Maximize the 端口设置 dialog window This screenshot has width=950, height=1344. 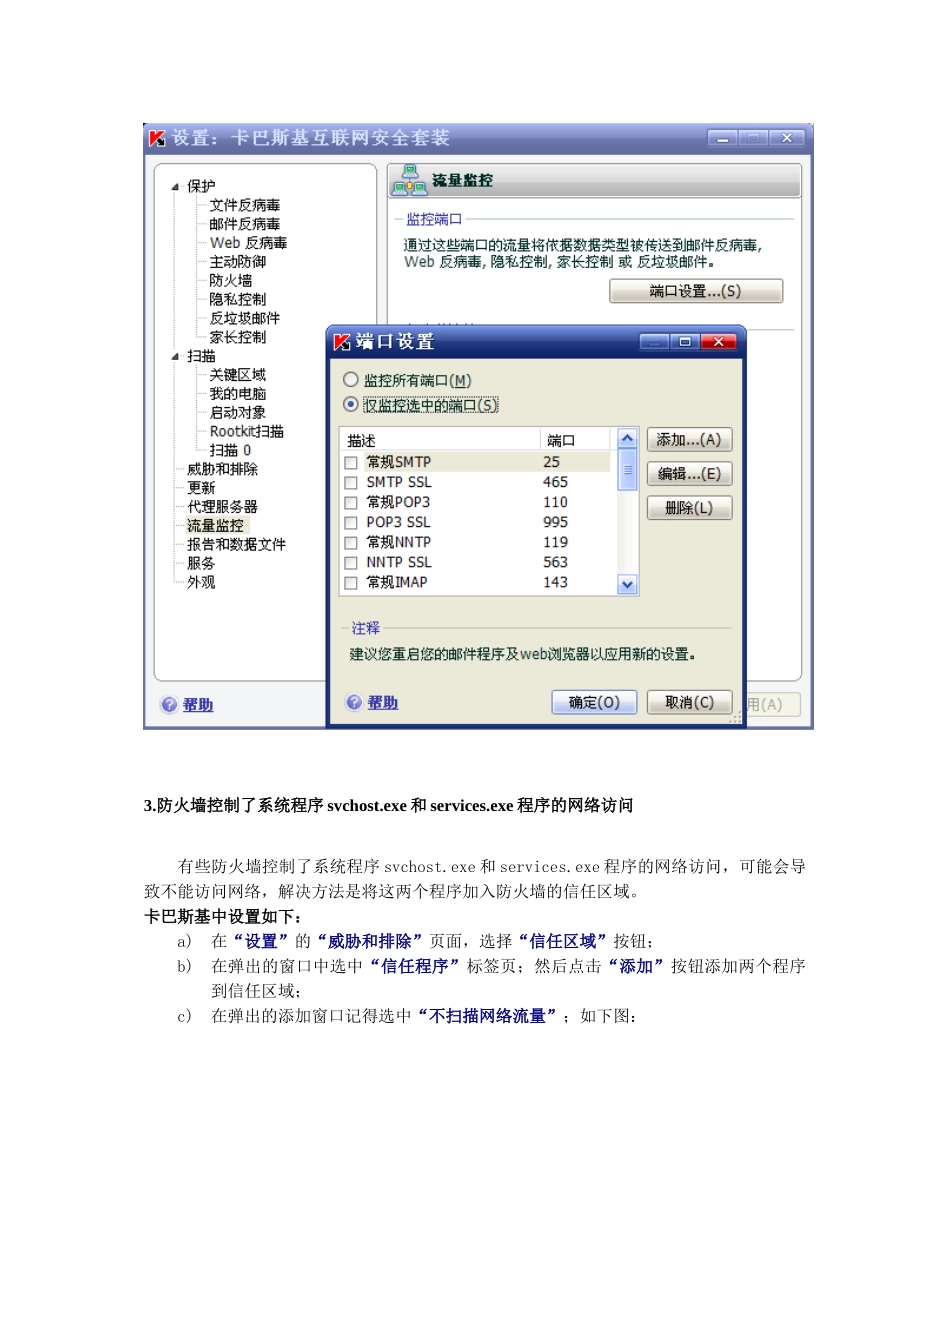(685, 342)
